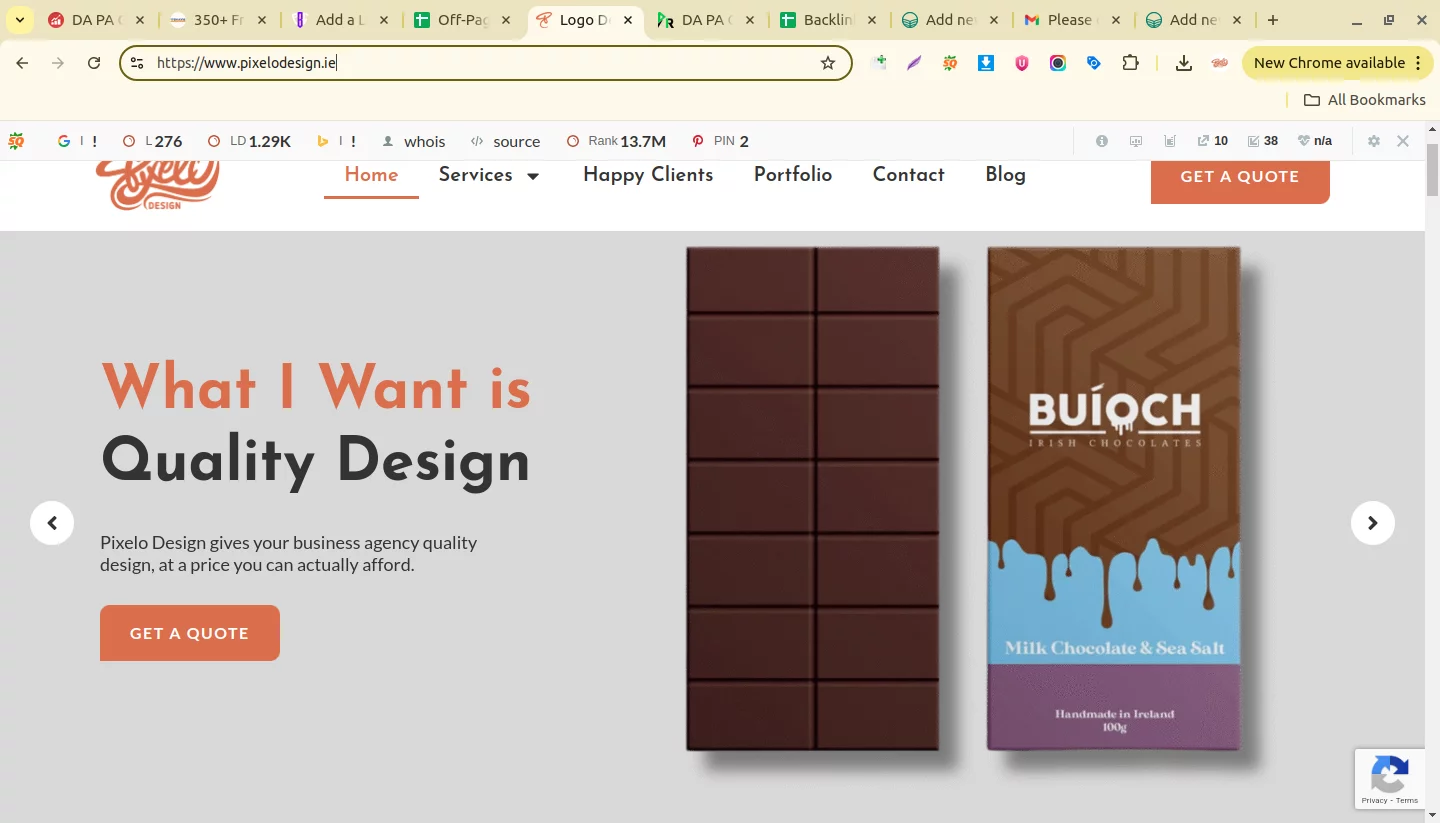Click the reCAPTCHA Privacy link

pos(1374,800)
